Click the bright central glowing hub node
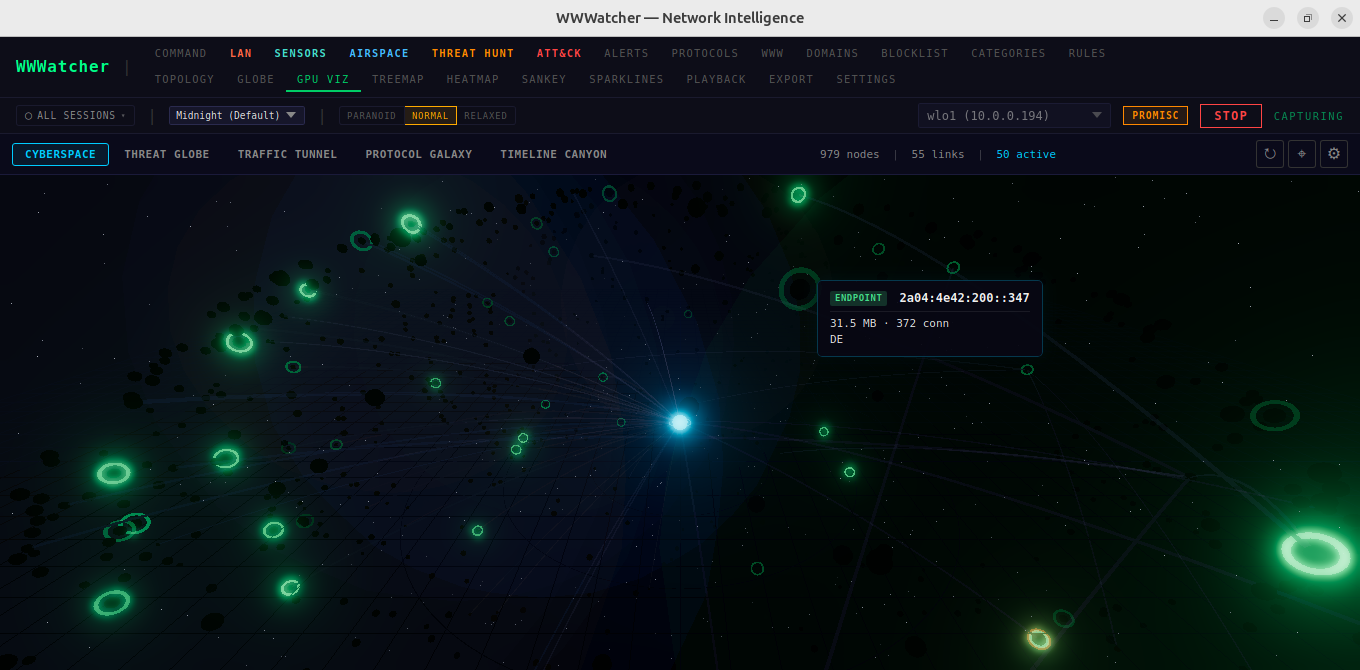Viewport: 1360px width, 670px height. click(x=680, y=422)
